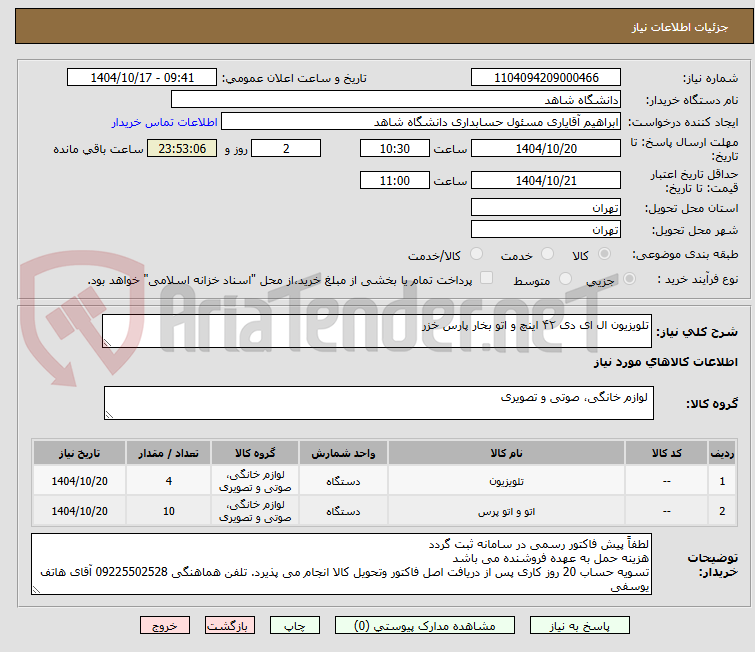The image size is (755, 652).
Task: Click the جزئیات اطلاعات نیاز page title
Action: pyautogui.click(x=679, y=27)
